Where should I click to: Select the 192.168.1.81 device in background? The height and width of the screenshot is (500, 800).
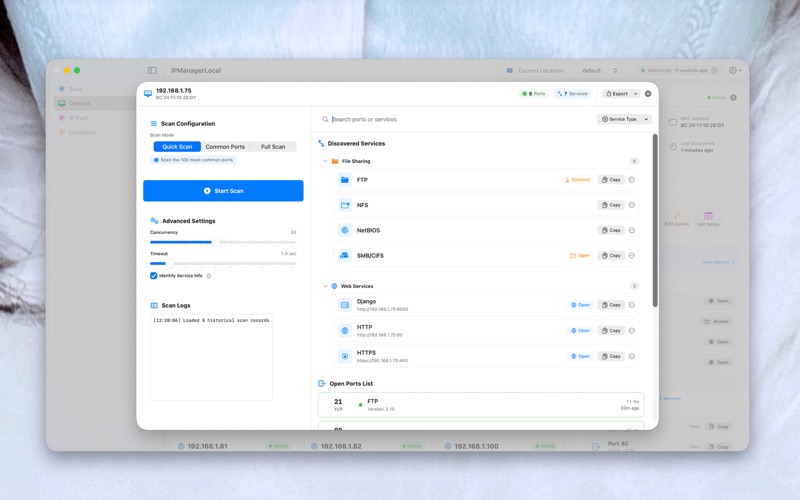click(x=207, y=446)
